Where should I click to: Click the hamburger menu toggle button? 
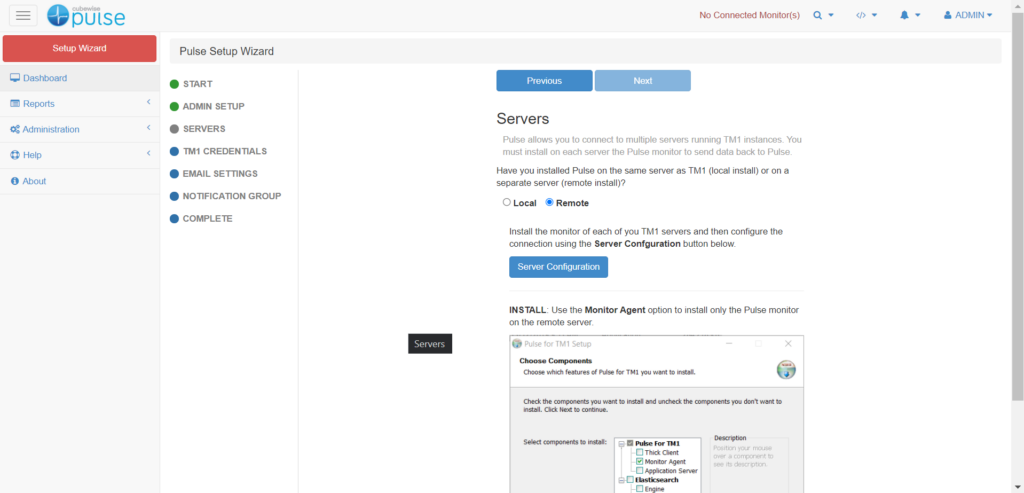pos(23,15)
